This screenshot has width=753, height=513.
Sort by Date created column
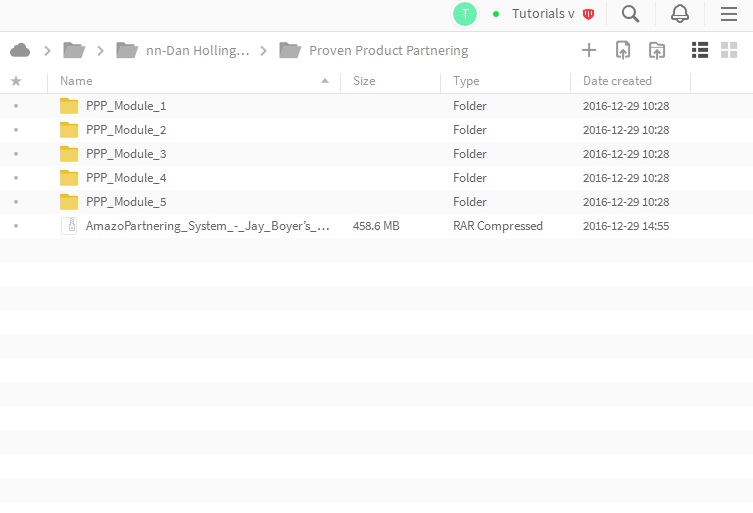[617, 81]
